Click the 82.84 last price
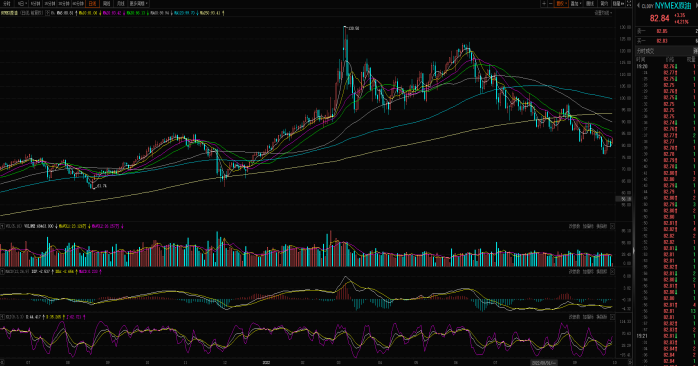Screen dimensions: 698x366 [x=659, y=18]
